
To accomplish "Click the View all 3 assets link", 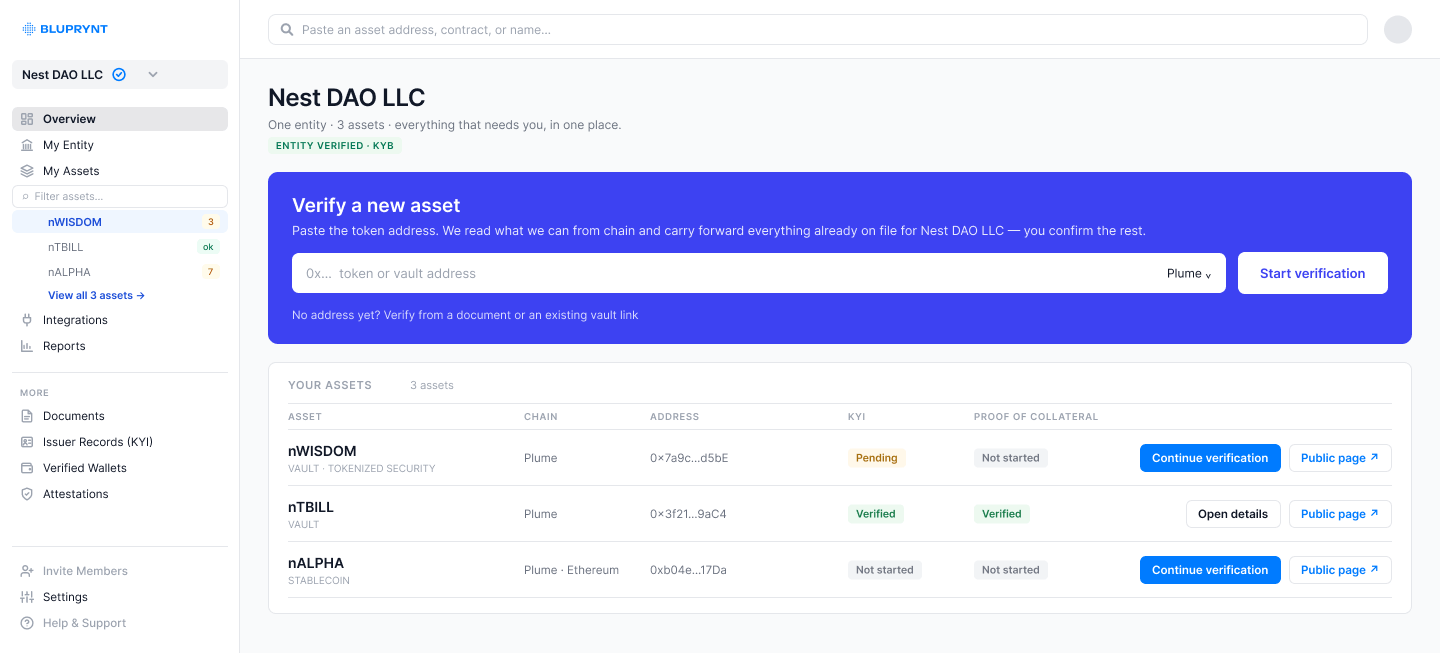I will click(x=96, y=296).
